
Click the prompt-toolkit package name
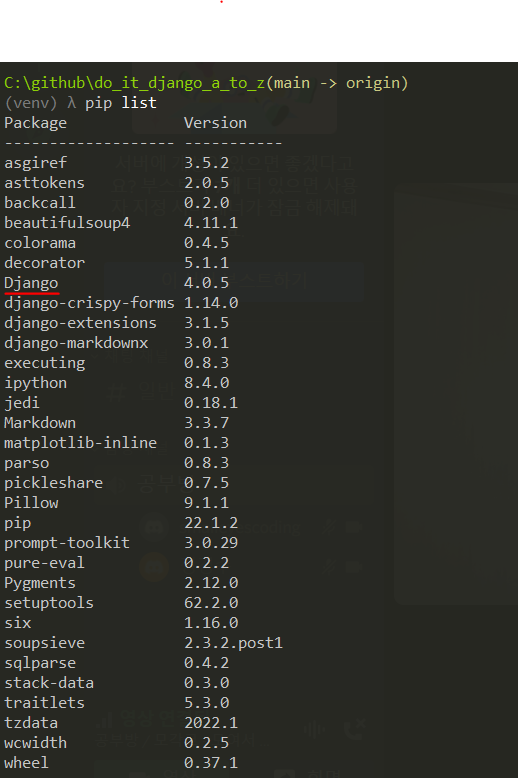[x=67, y=543]
